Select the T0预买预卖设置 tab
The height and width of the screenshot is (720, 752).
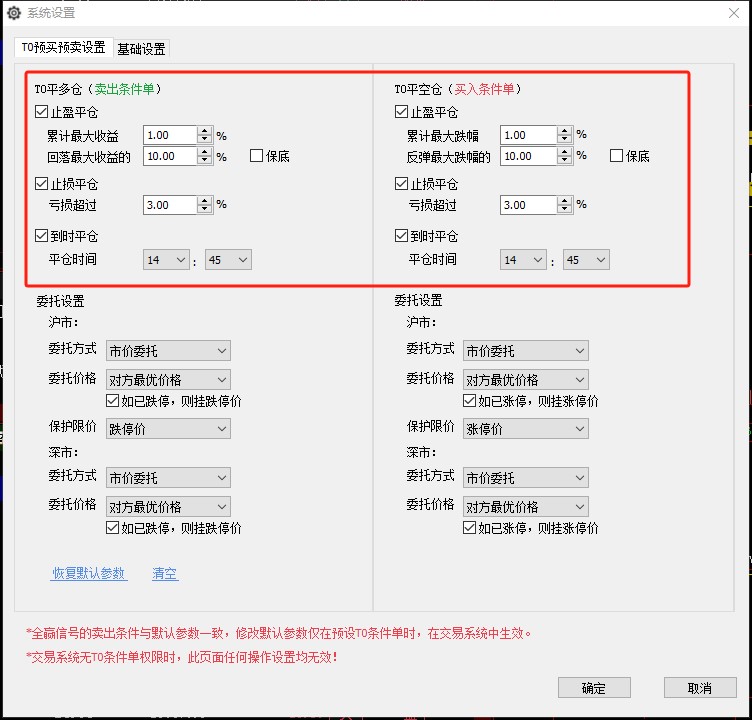63,47
